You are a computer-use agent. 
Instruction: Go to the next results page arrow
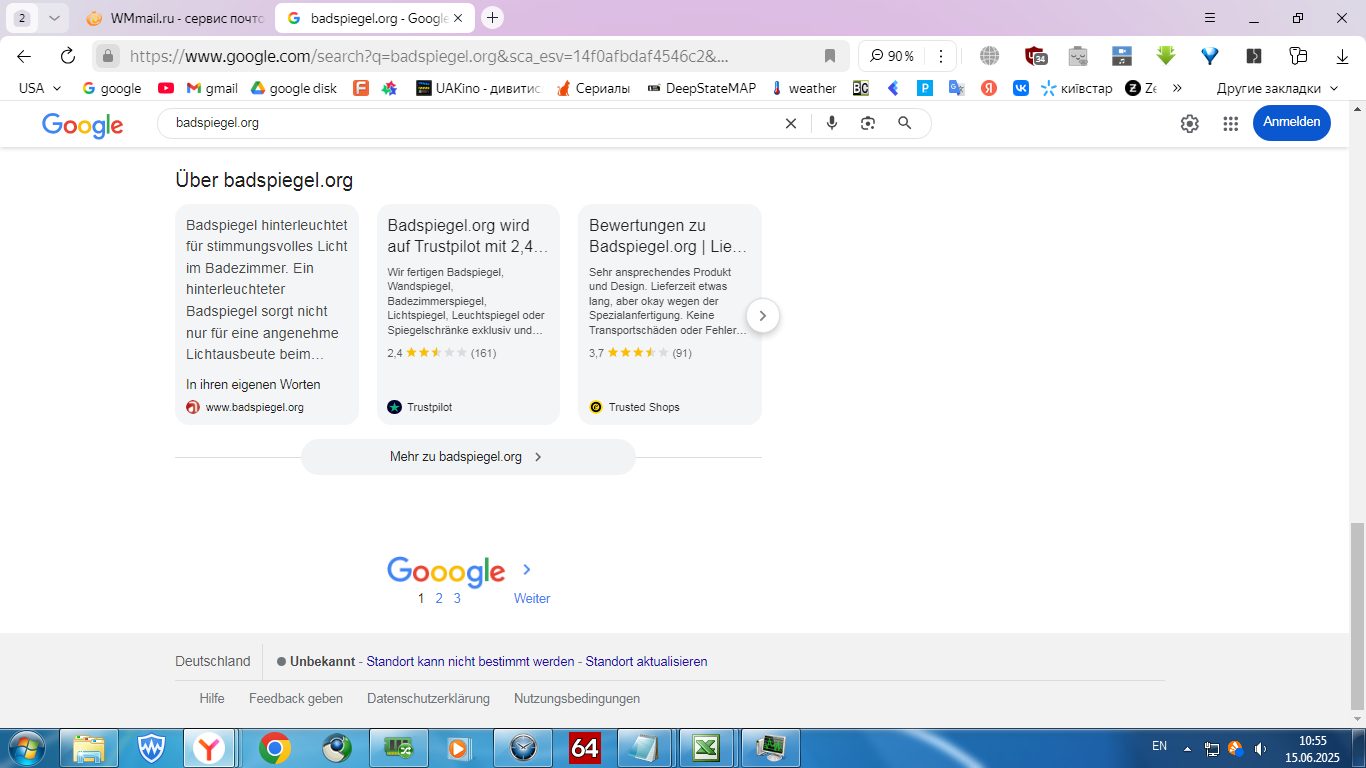(x=527, y=569)
